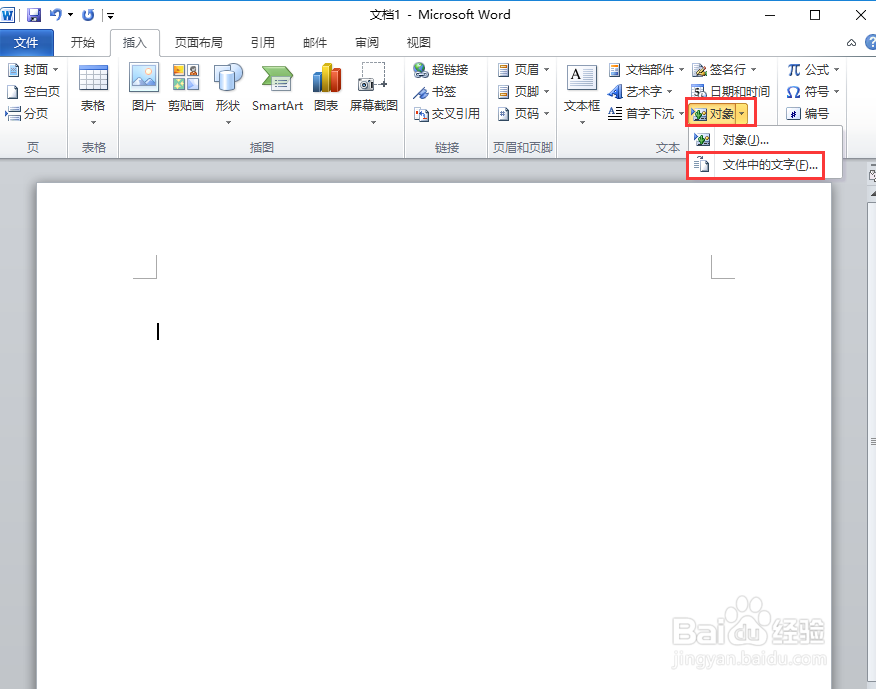Open the 文件 tab

26,42
